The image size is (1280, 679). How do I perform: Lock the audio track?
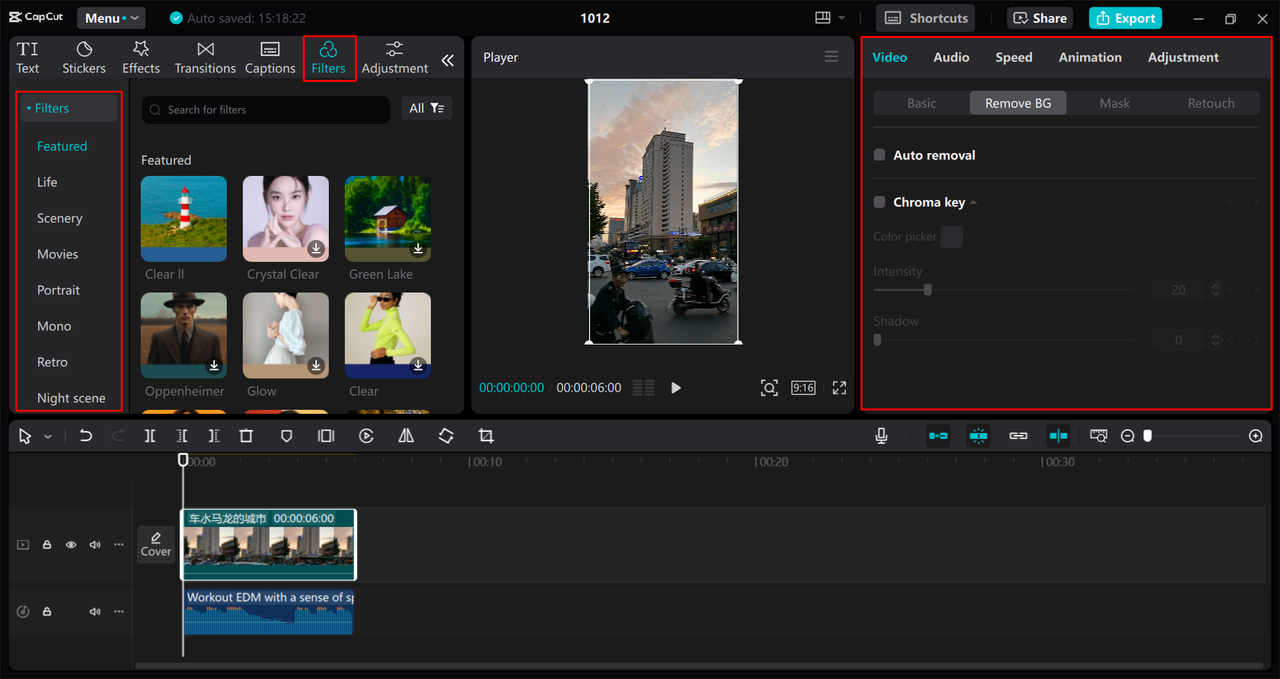point(47,611)
